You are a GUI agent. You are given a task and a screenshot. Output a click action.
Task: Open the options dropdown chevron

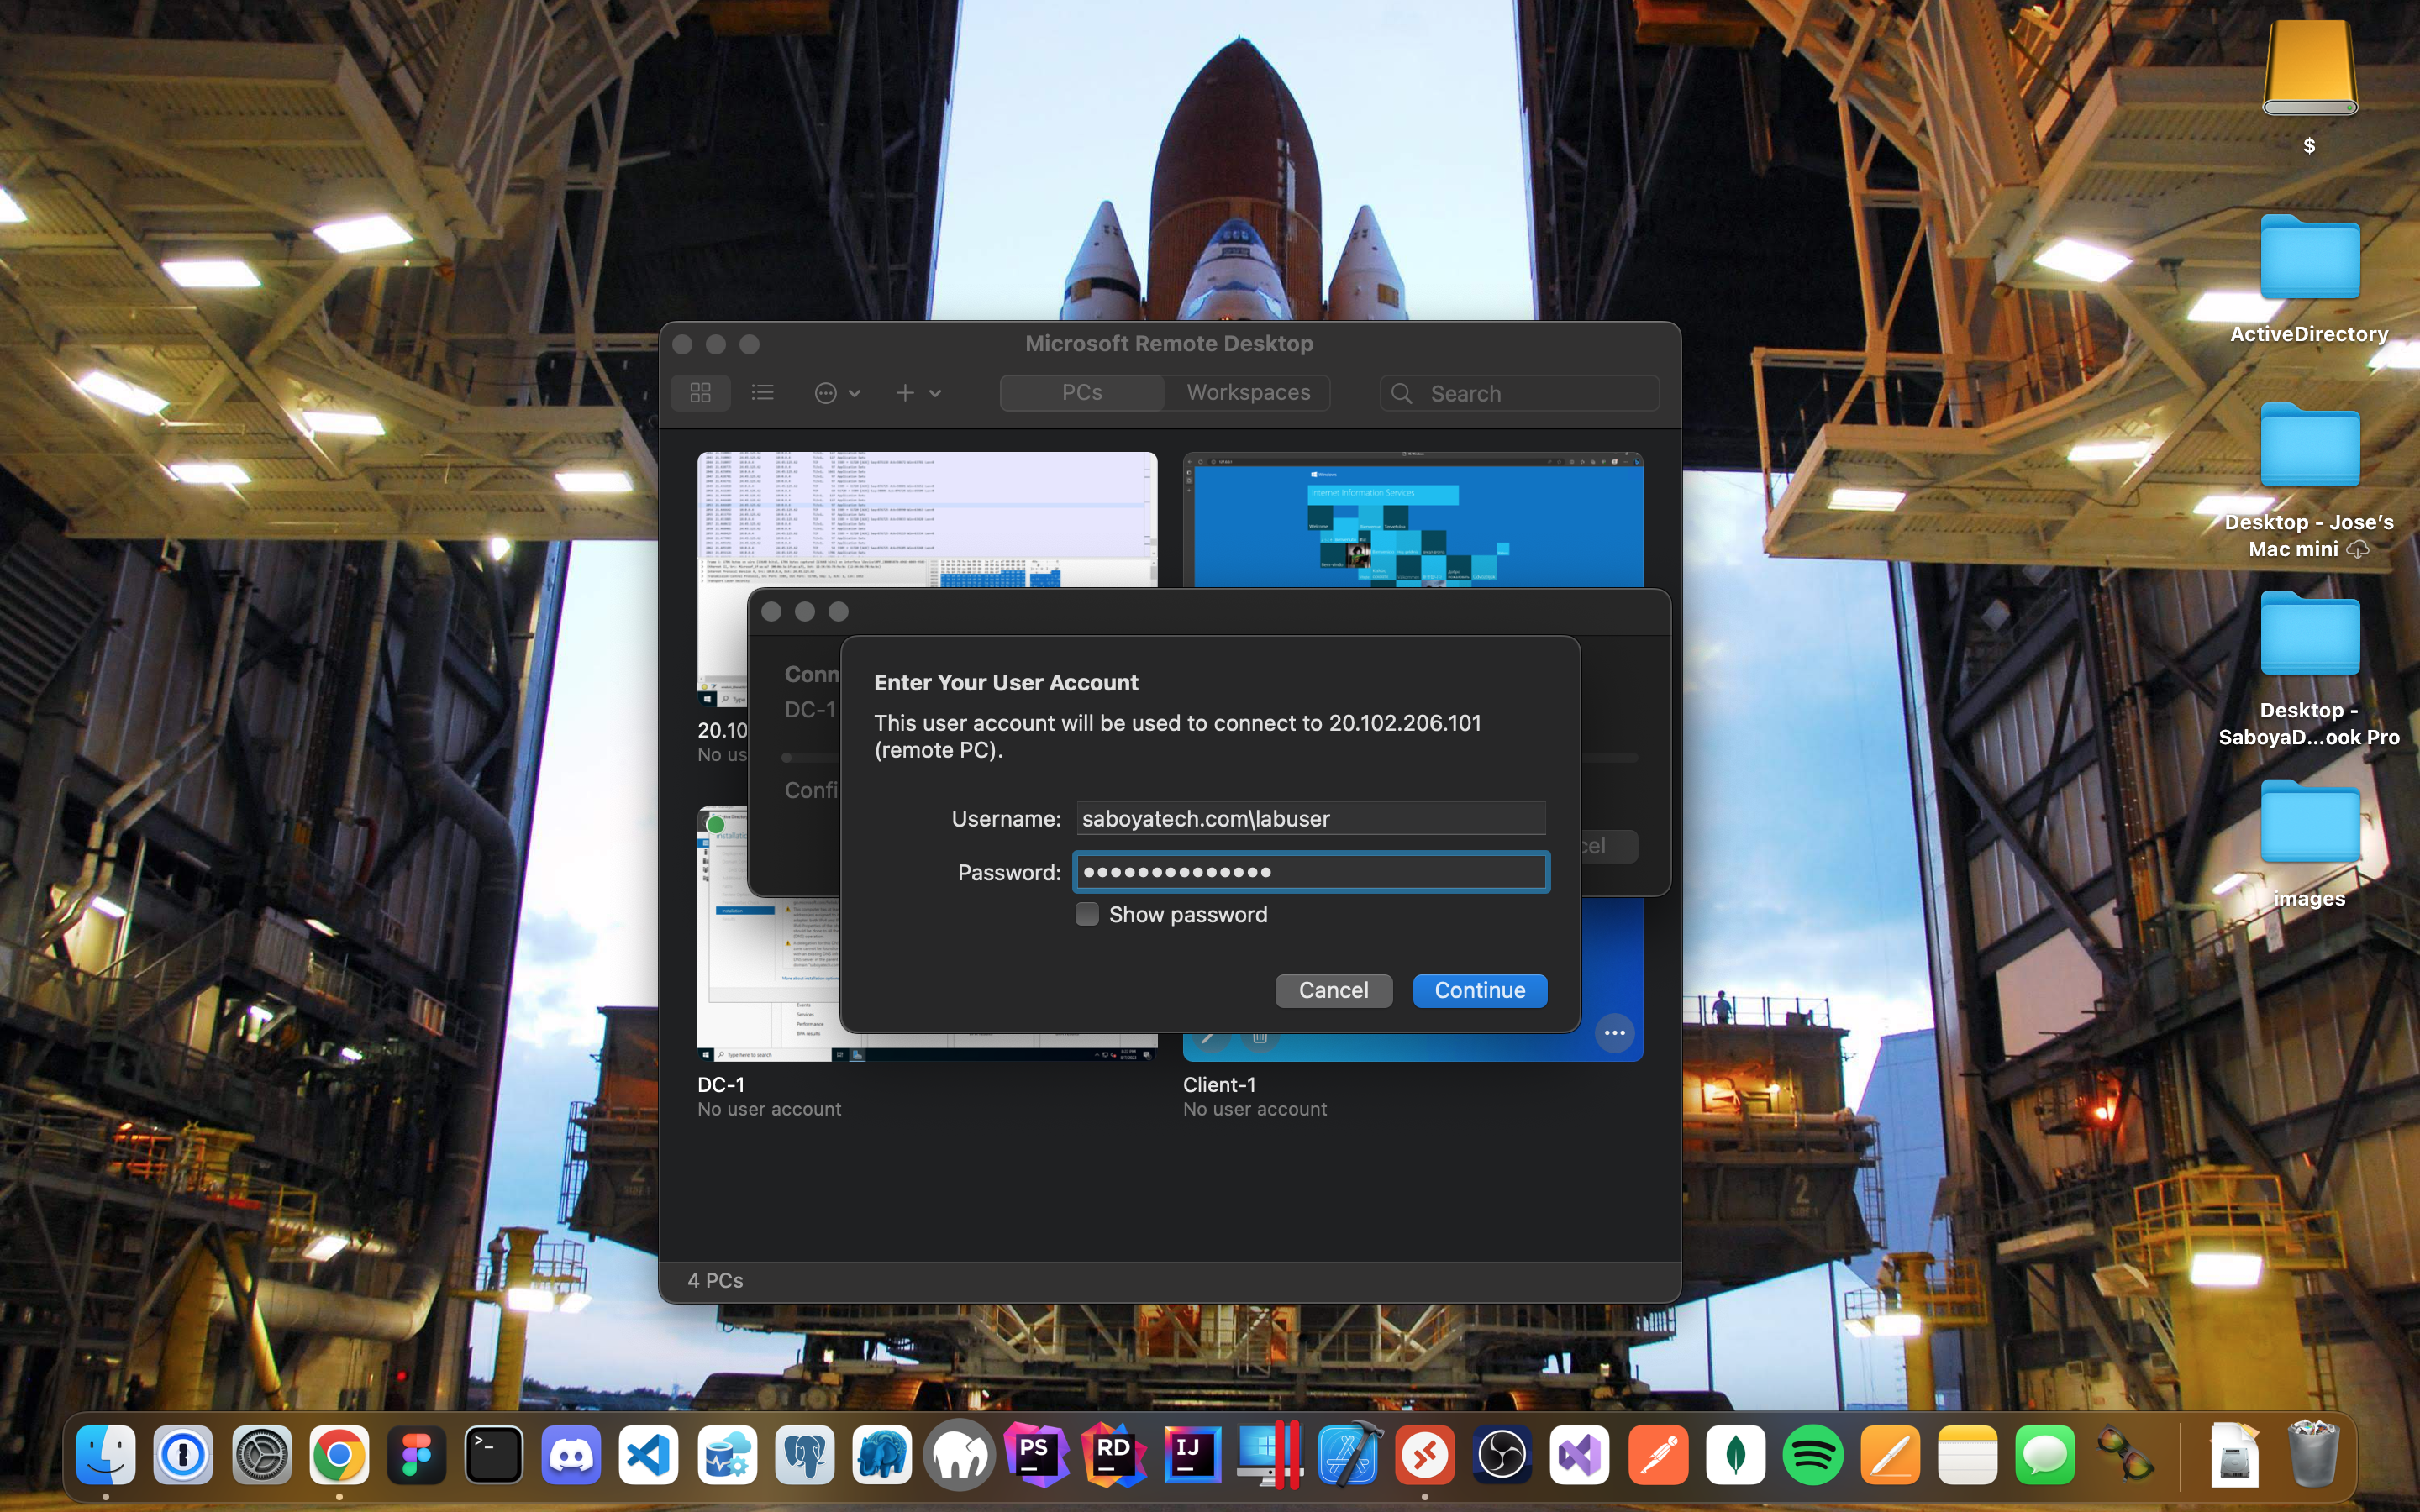[855, 394]
